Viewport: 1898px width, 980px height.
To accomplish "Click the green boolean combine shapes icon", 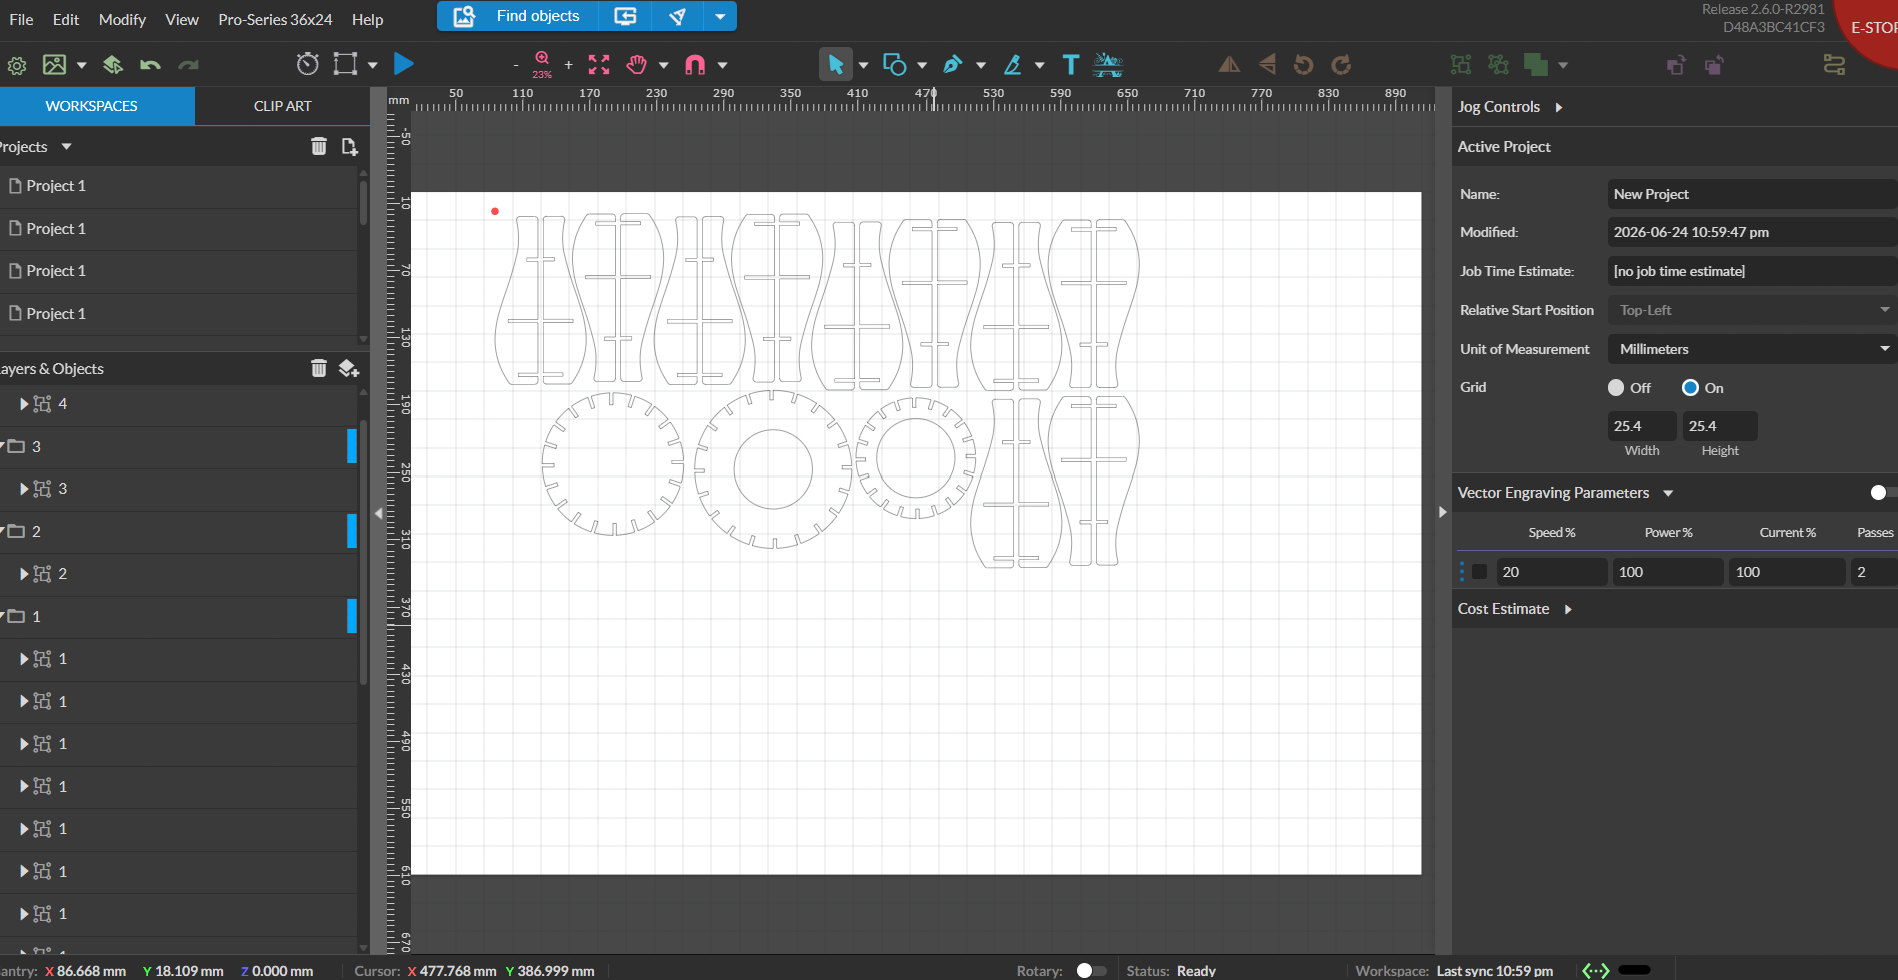I will coord(1536,65).
